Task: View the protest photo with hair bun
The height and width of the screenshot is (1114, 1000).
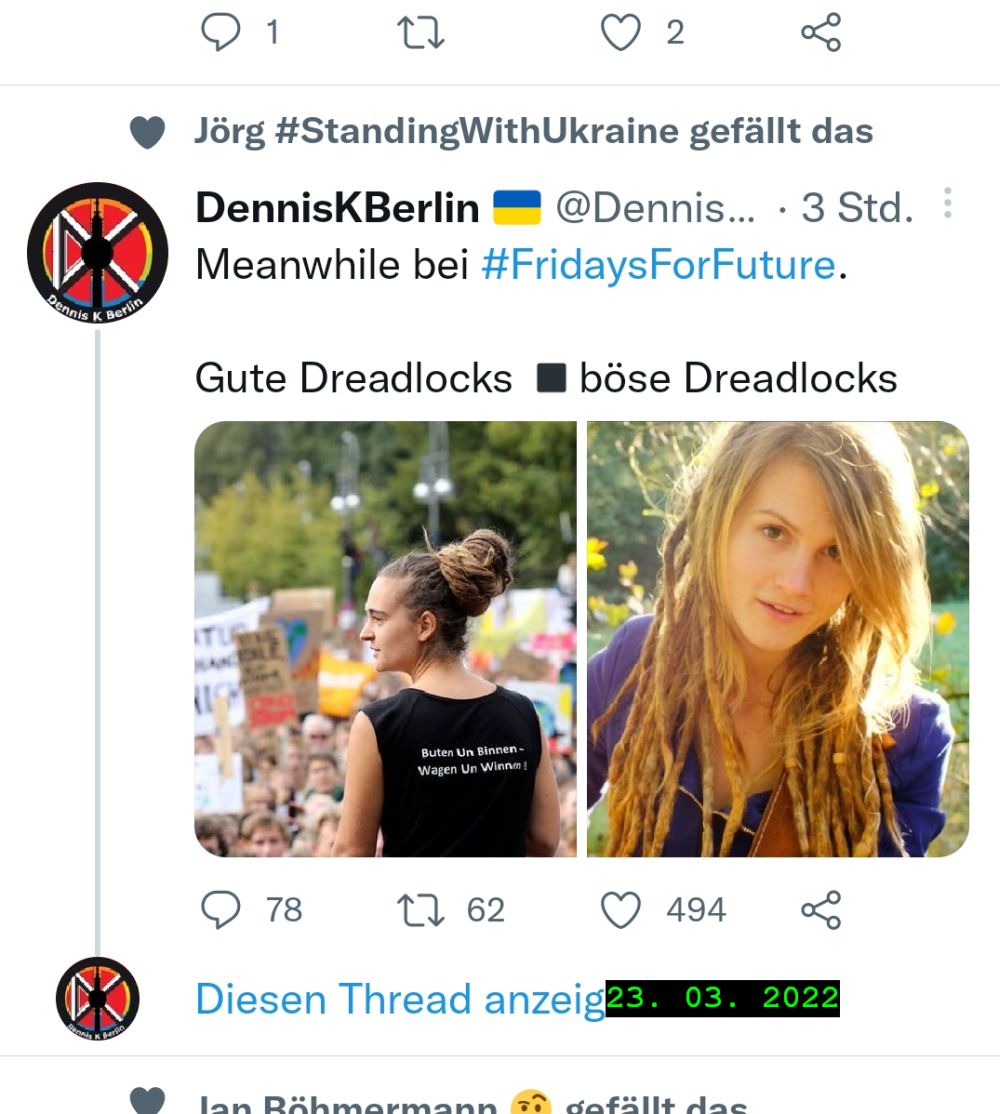Action: (386, 639)
